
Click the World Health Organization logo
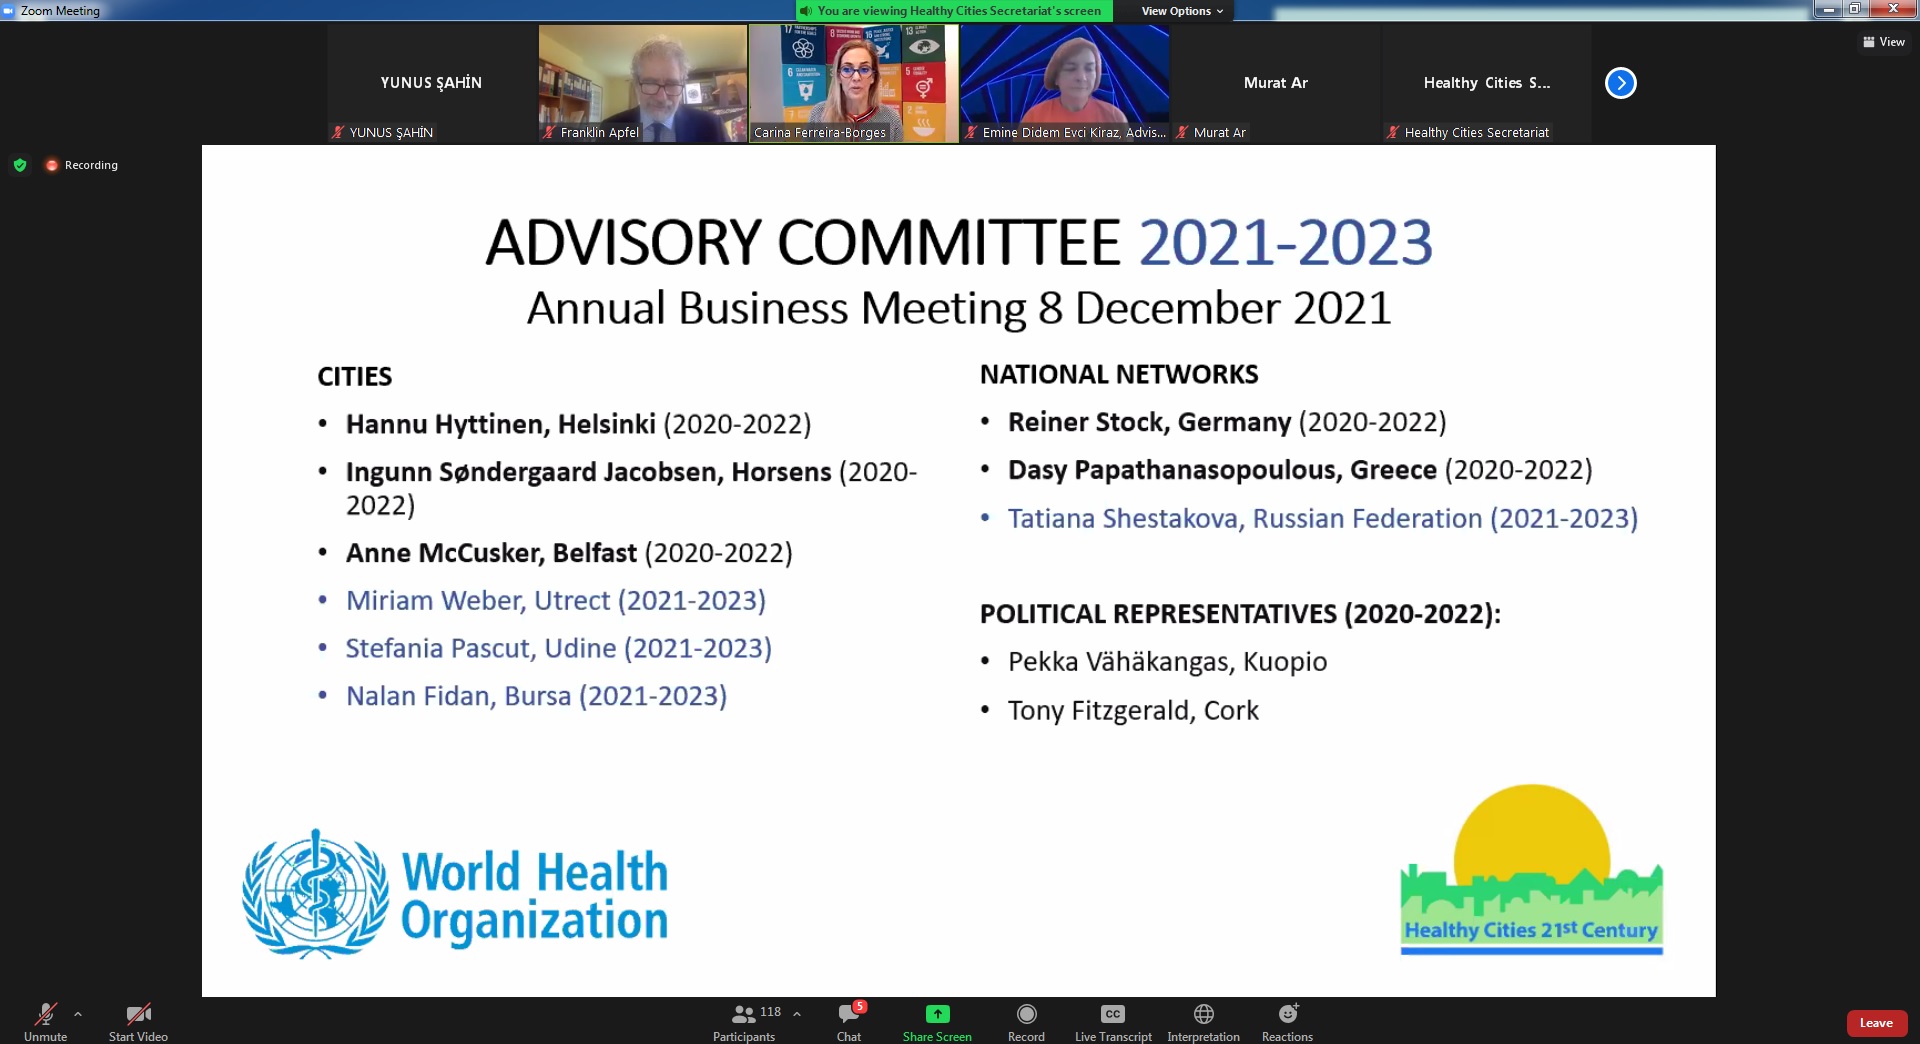pos(455,895)
